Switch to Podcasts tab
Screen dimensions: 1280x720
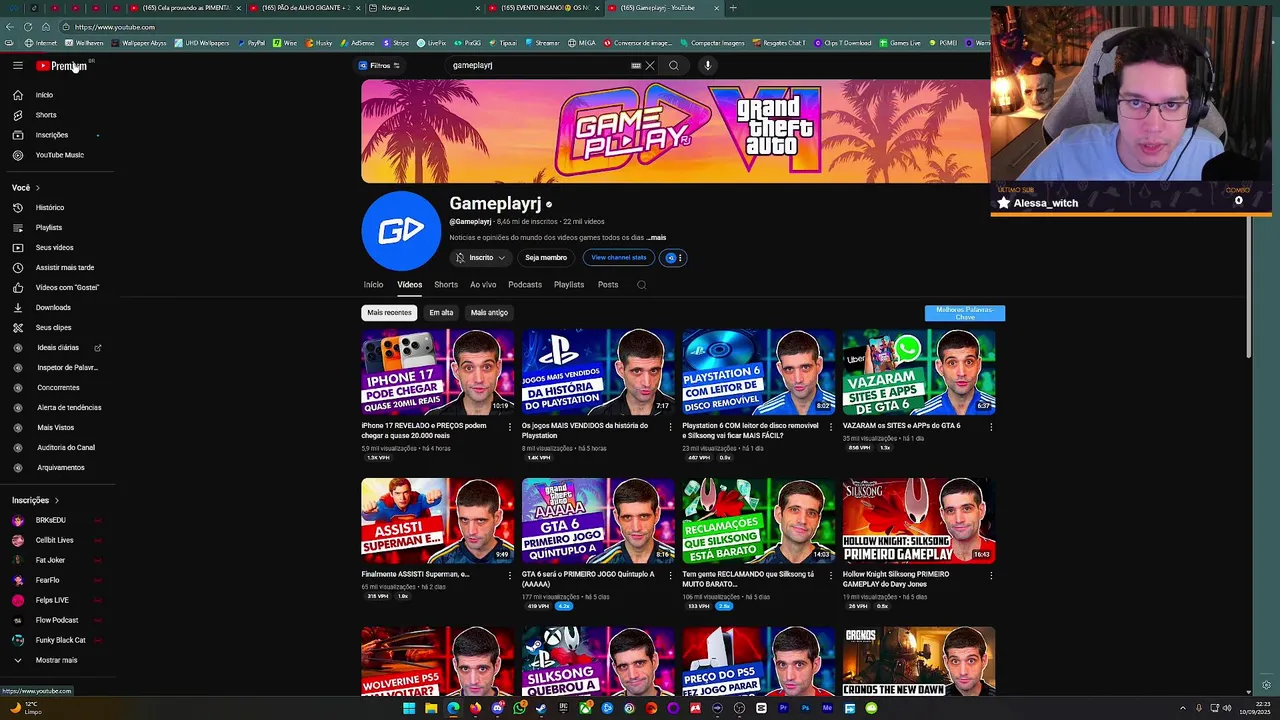pos(525,285)
